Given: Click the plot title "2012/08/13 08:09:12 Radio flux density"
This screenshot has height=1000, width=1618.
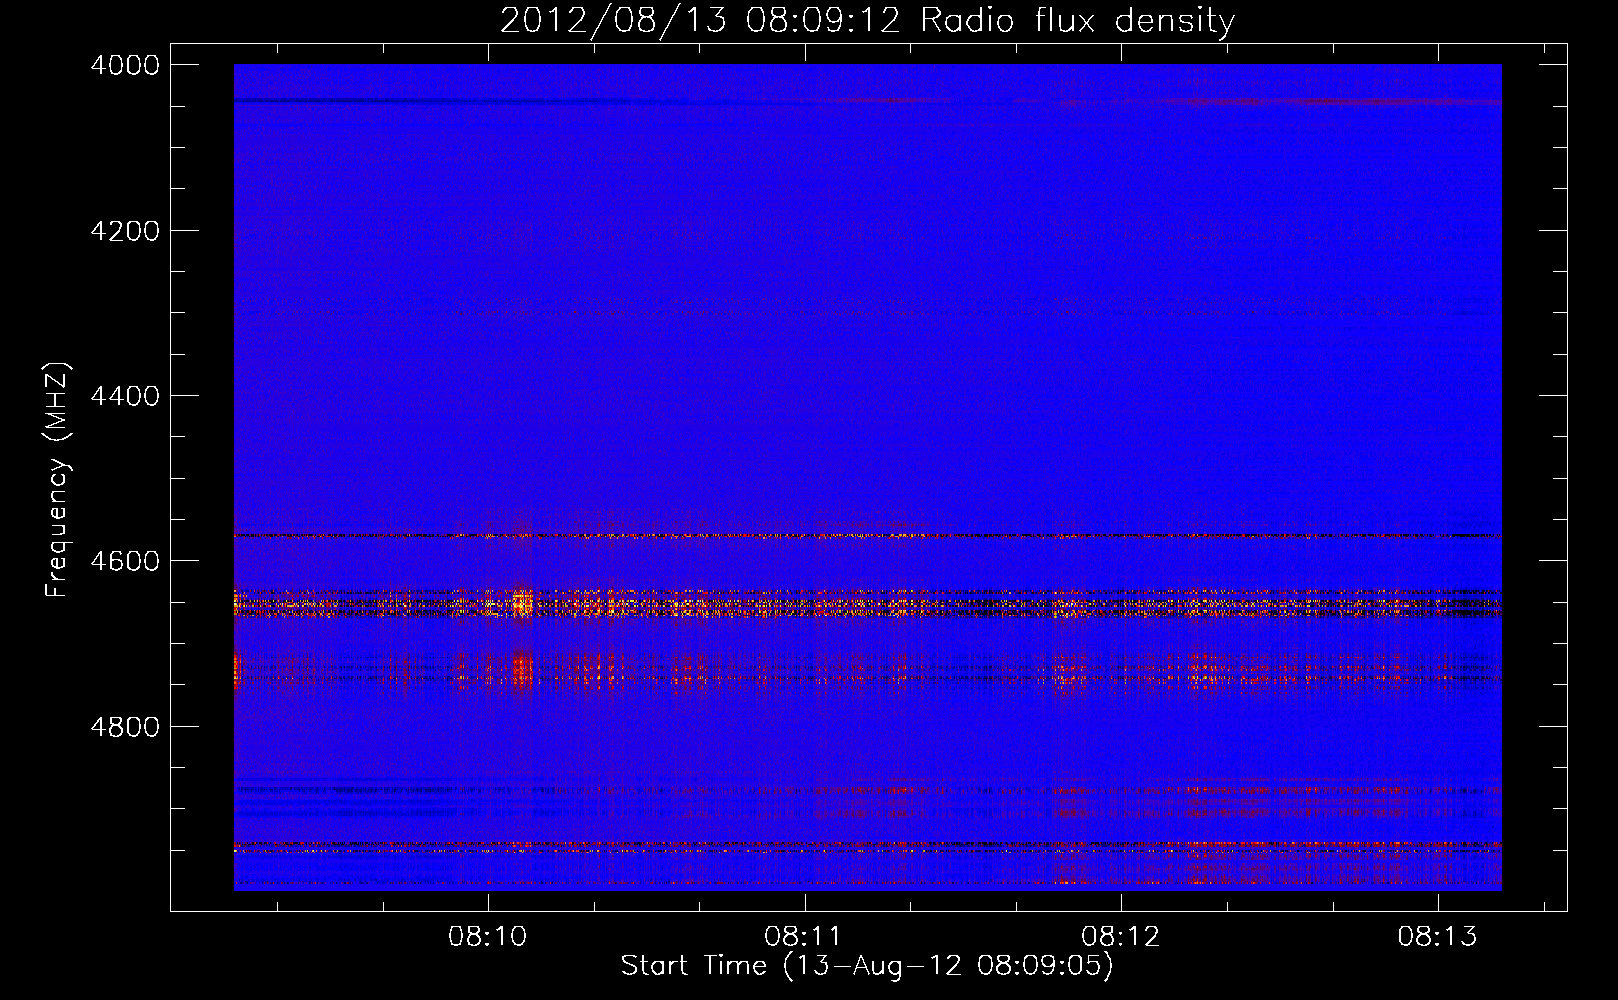Looking at the screenshot, I should pyautogui.click(x=867, y=20).
